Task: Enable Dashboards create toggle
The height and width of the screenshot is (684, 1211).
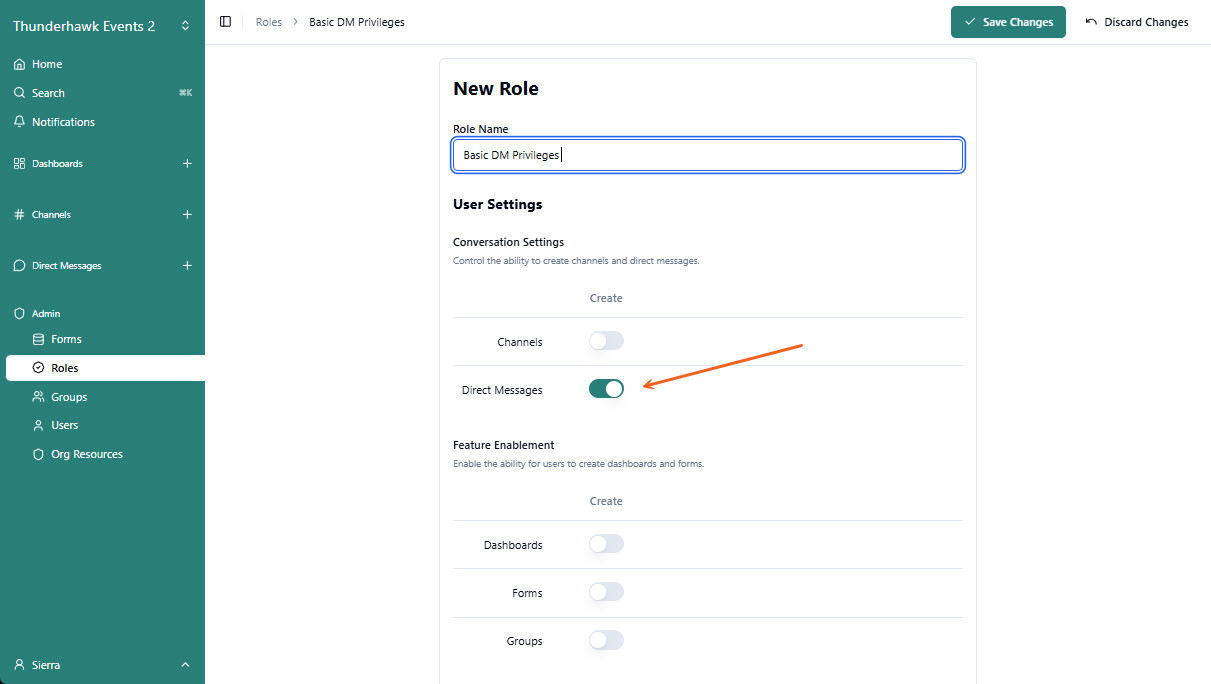Action: tap(606, 544)
